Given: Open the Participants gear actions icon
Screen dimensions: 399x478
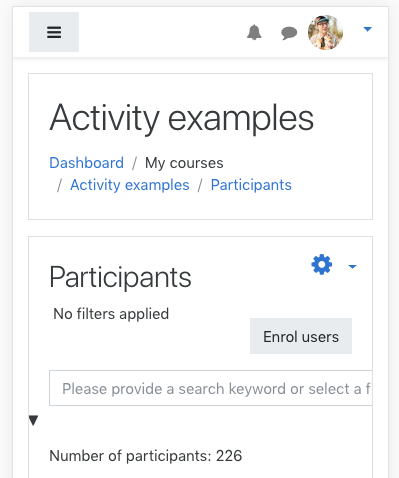Looking at the screenshot, I should [322, 265].
